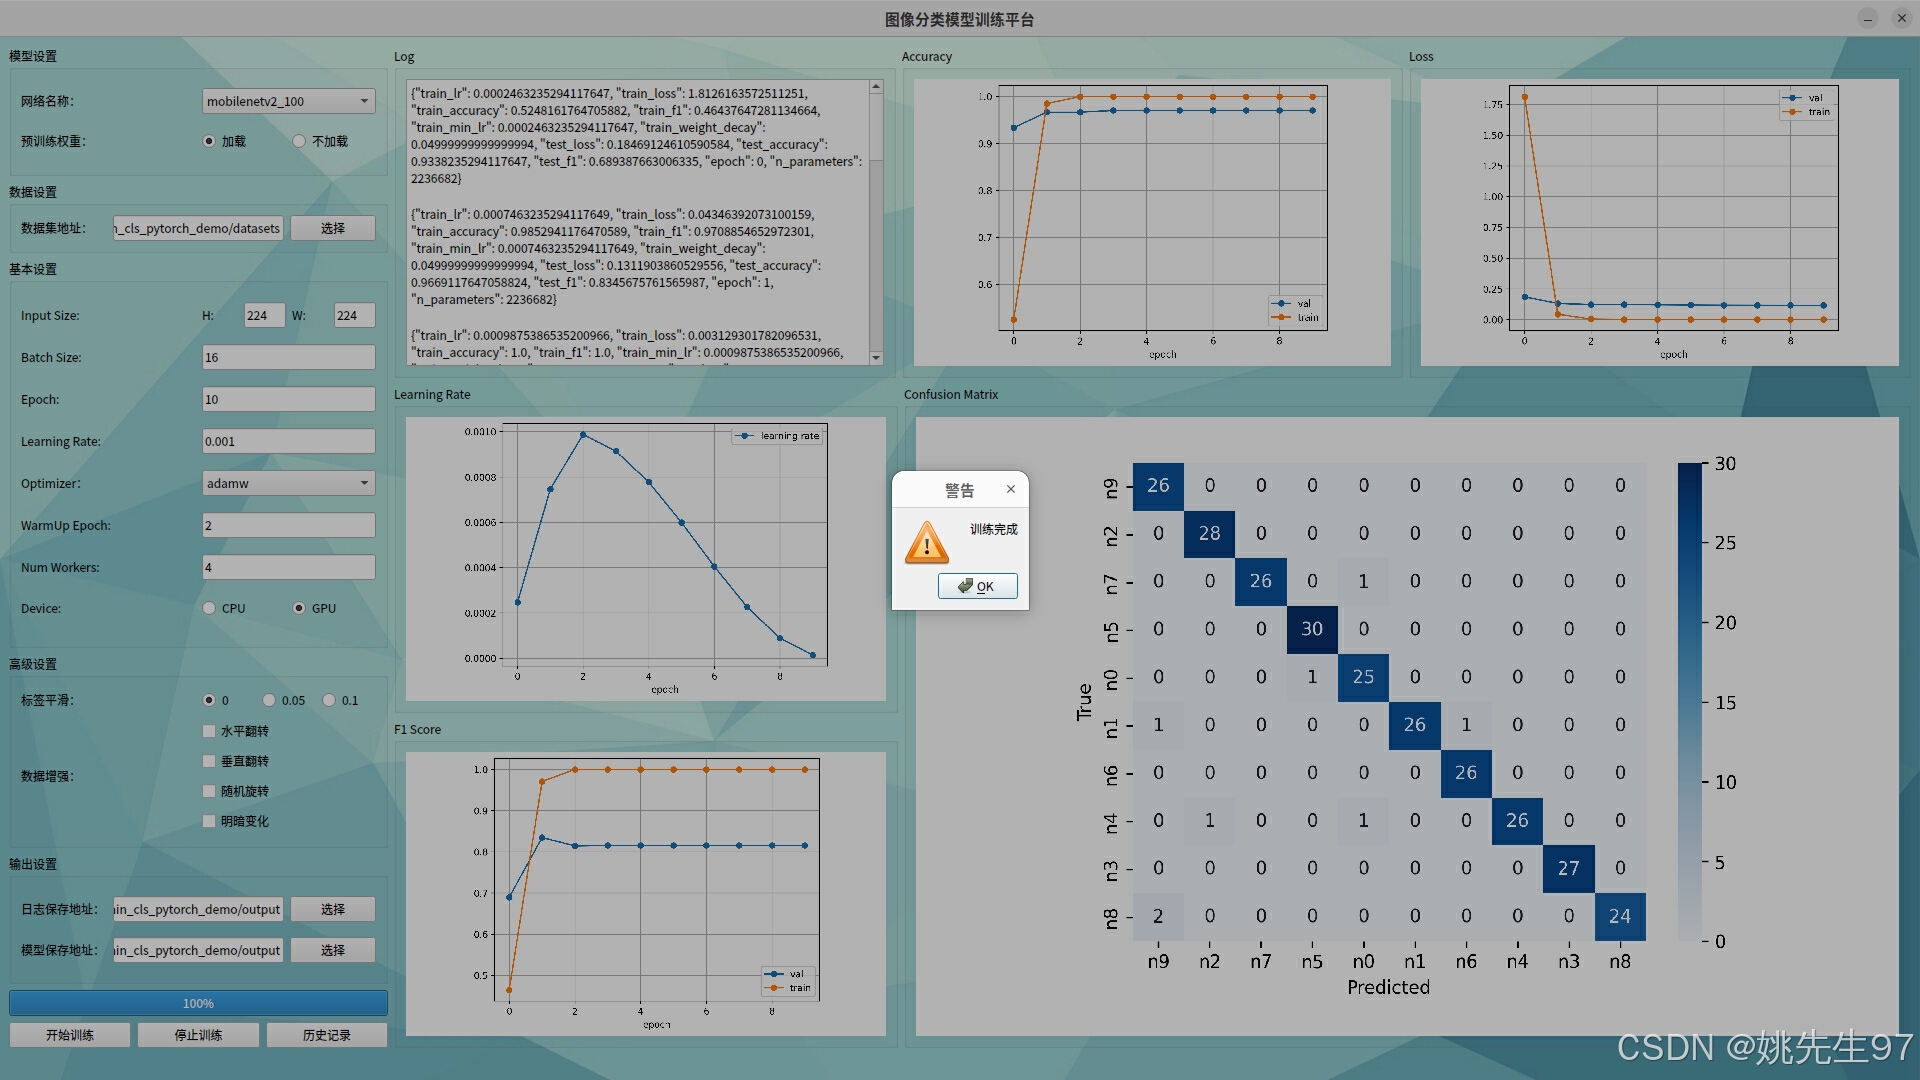Screen dimensions: 1920x1080
Task: Minimize the training platform window
Action: (x=1867, y=19)
